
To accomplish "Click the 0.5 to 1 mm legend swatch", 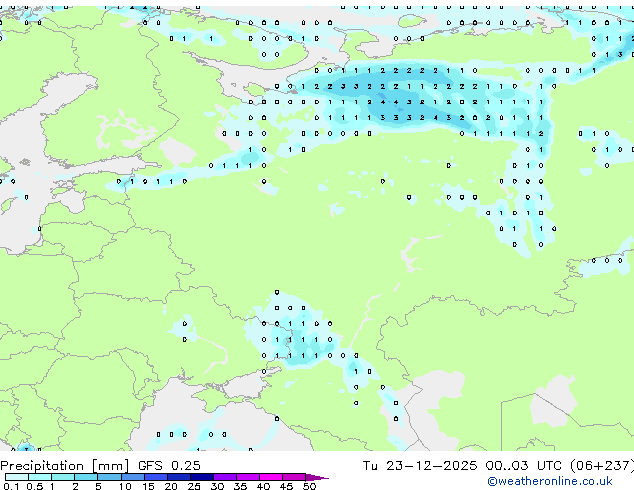I will click(x=40, y=477).
